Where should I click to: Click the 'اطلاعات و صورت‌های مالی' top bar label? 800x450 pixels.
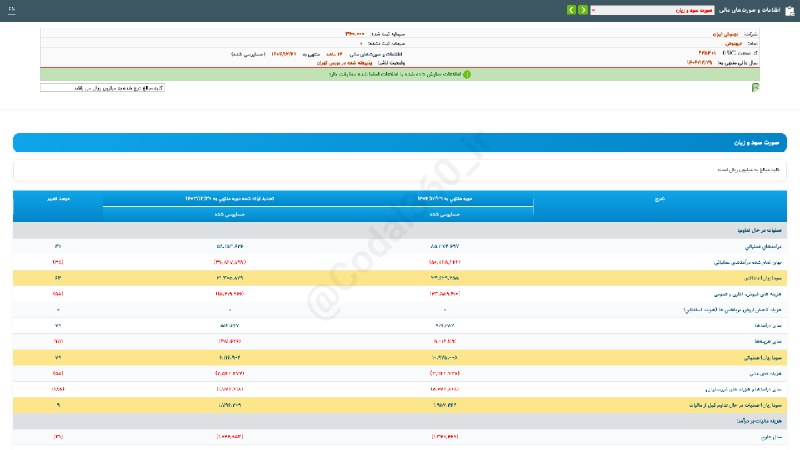click(x=750, y=10)
